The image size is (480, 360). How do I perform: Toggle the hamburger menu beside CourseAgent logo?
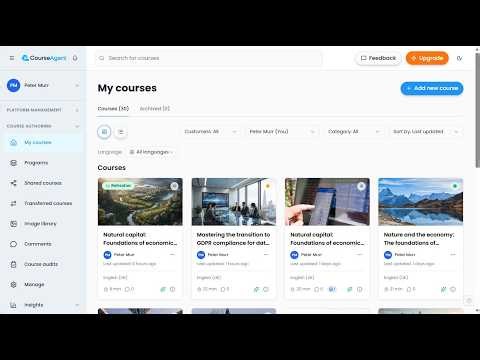pos(12,58)
